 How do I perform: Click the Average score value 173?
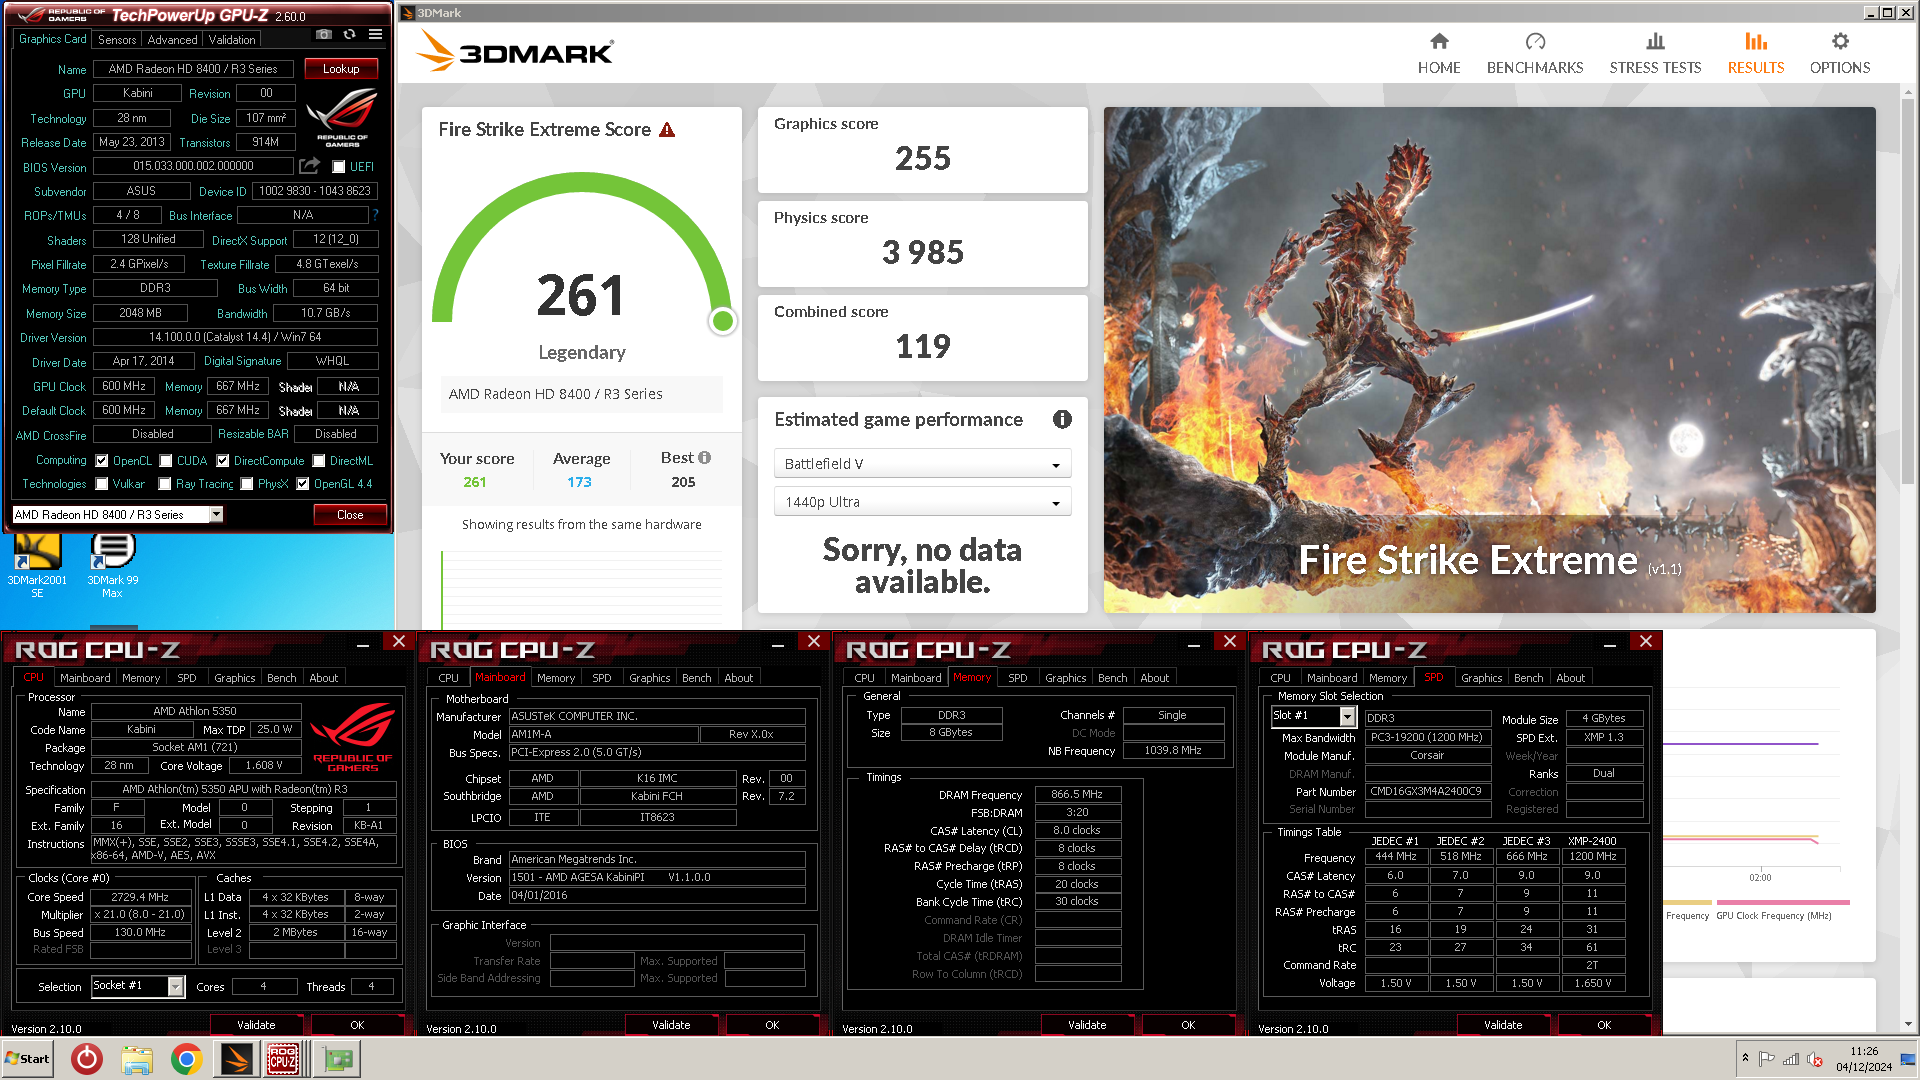click(579, 482)
